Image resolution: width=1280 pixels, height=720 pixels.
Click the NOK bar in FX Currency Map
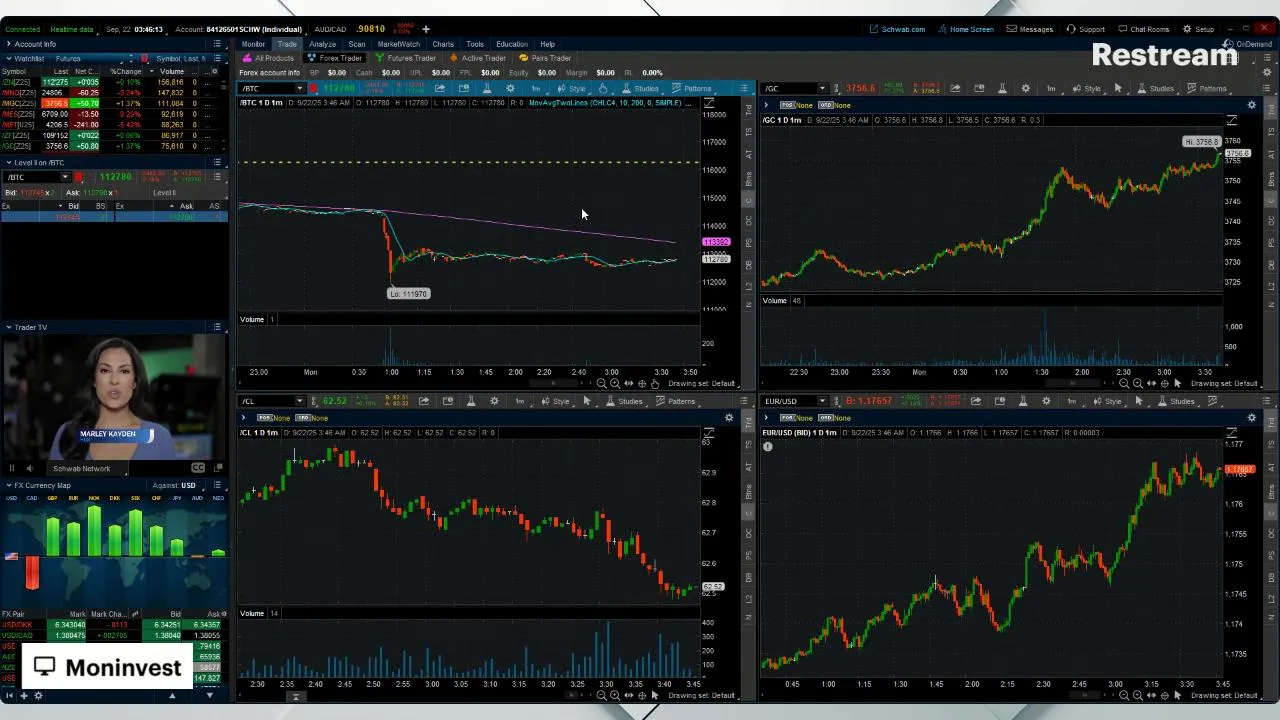(94, 531)
